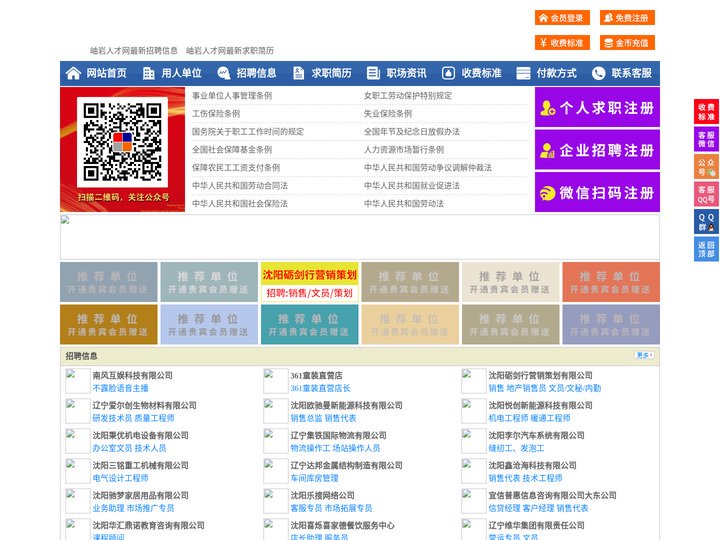Click the orange 收费标准 button at top

pyautogui.click(x=562, y=43)
